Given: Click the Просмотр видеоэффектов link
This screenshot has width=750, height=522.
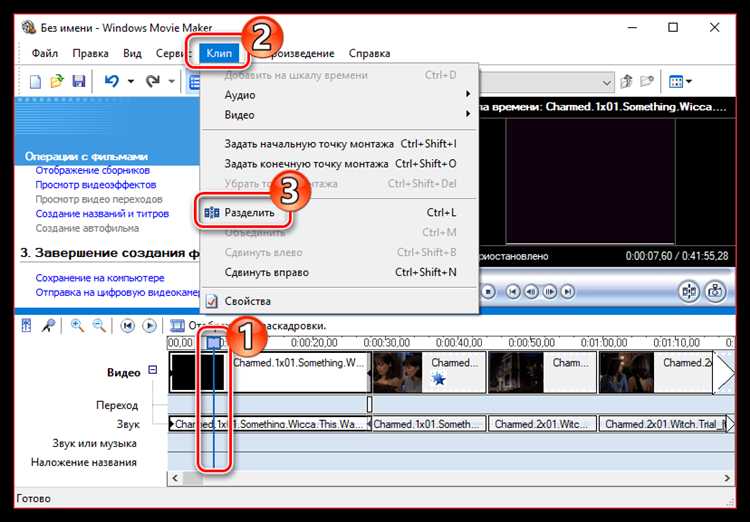Looking at the screenshot, I should tap(96, 185).
